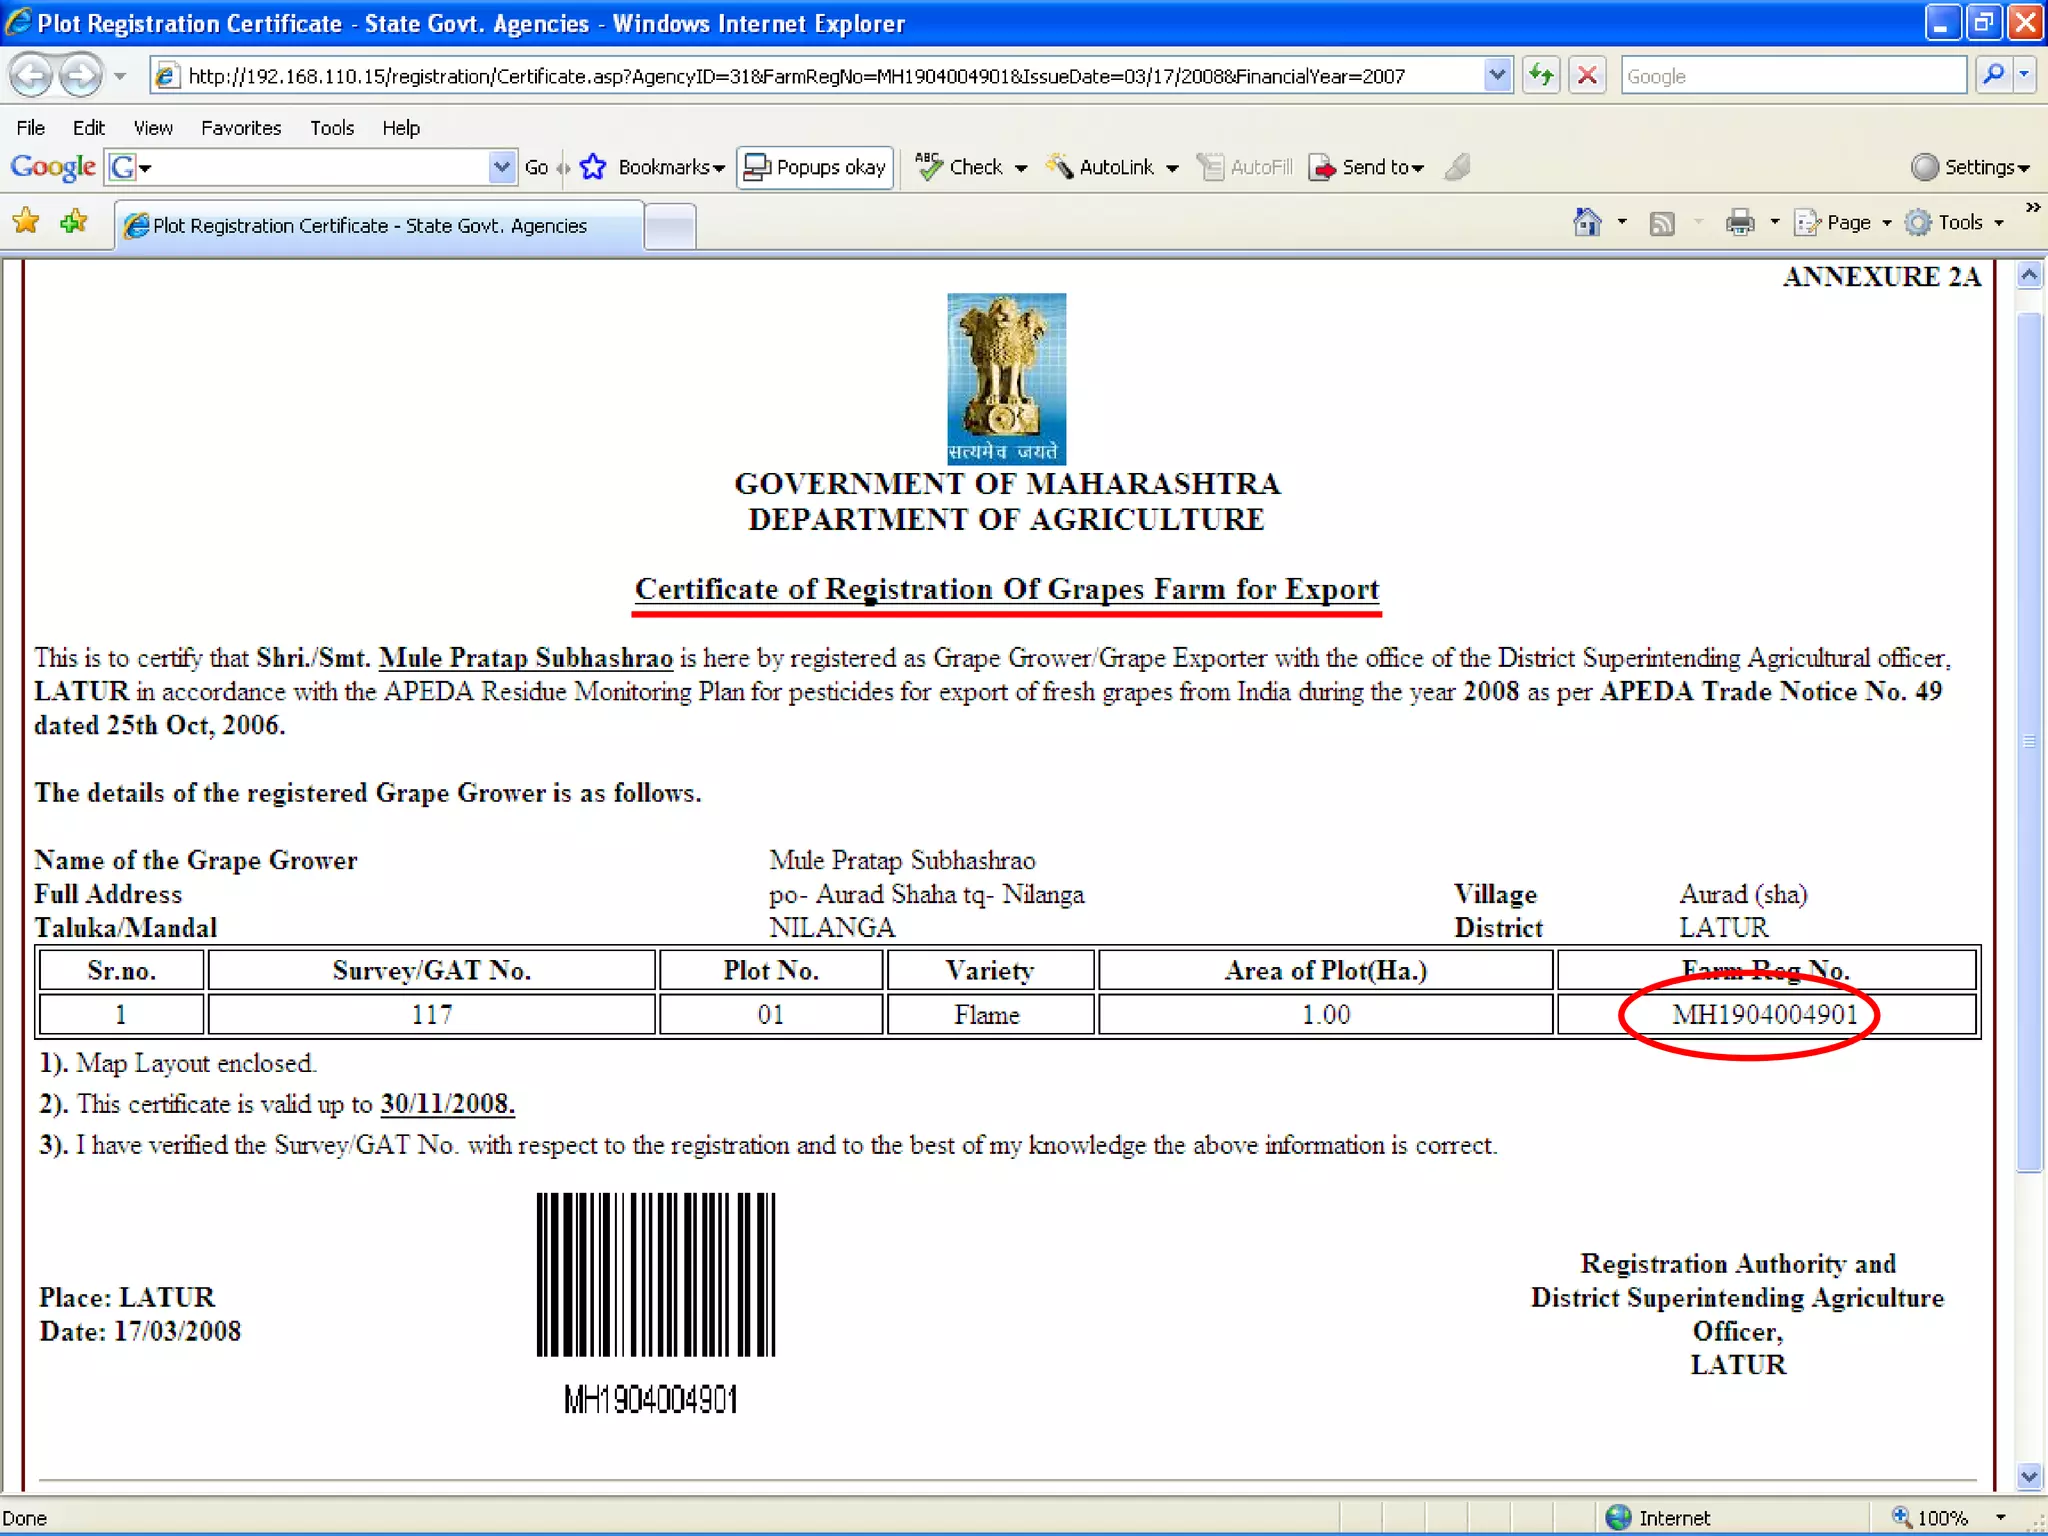Click the Refresh page icon
2048x1536 pixels.
1541,76
